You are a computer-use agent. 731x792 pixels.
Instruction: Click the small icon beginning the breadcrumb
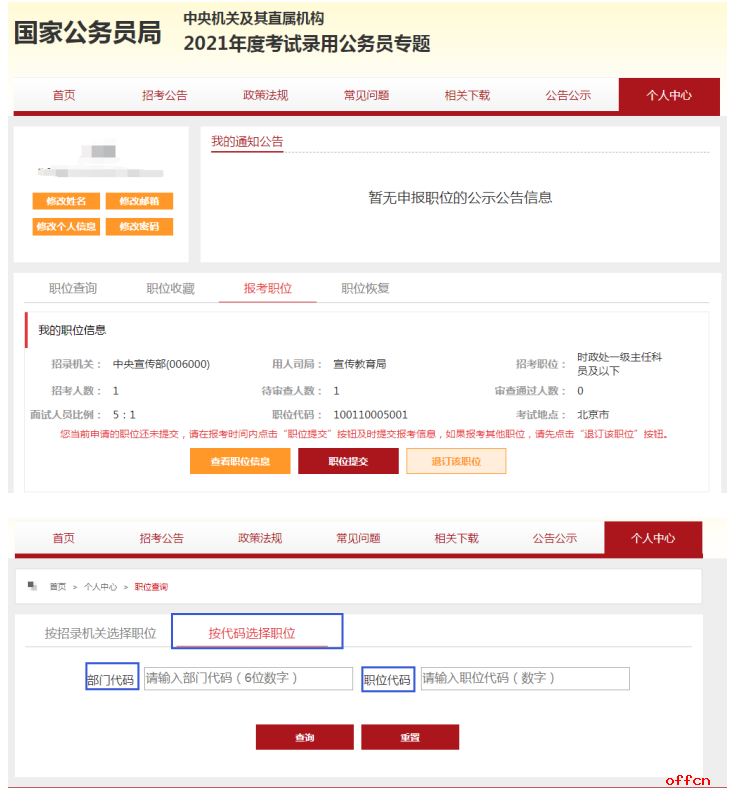[x=32, y=586]
